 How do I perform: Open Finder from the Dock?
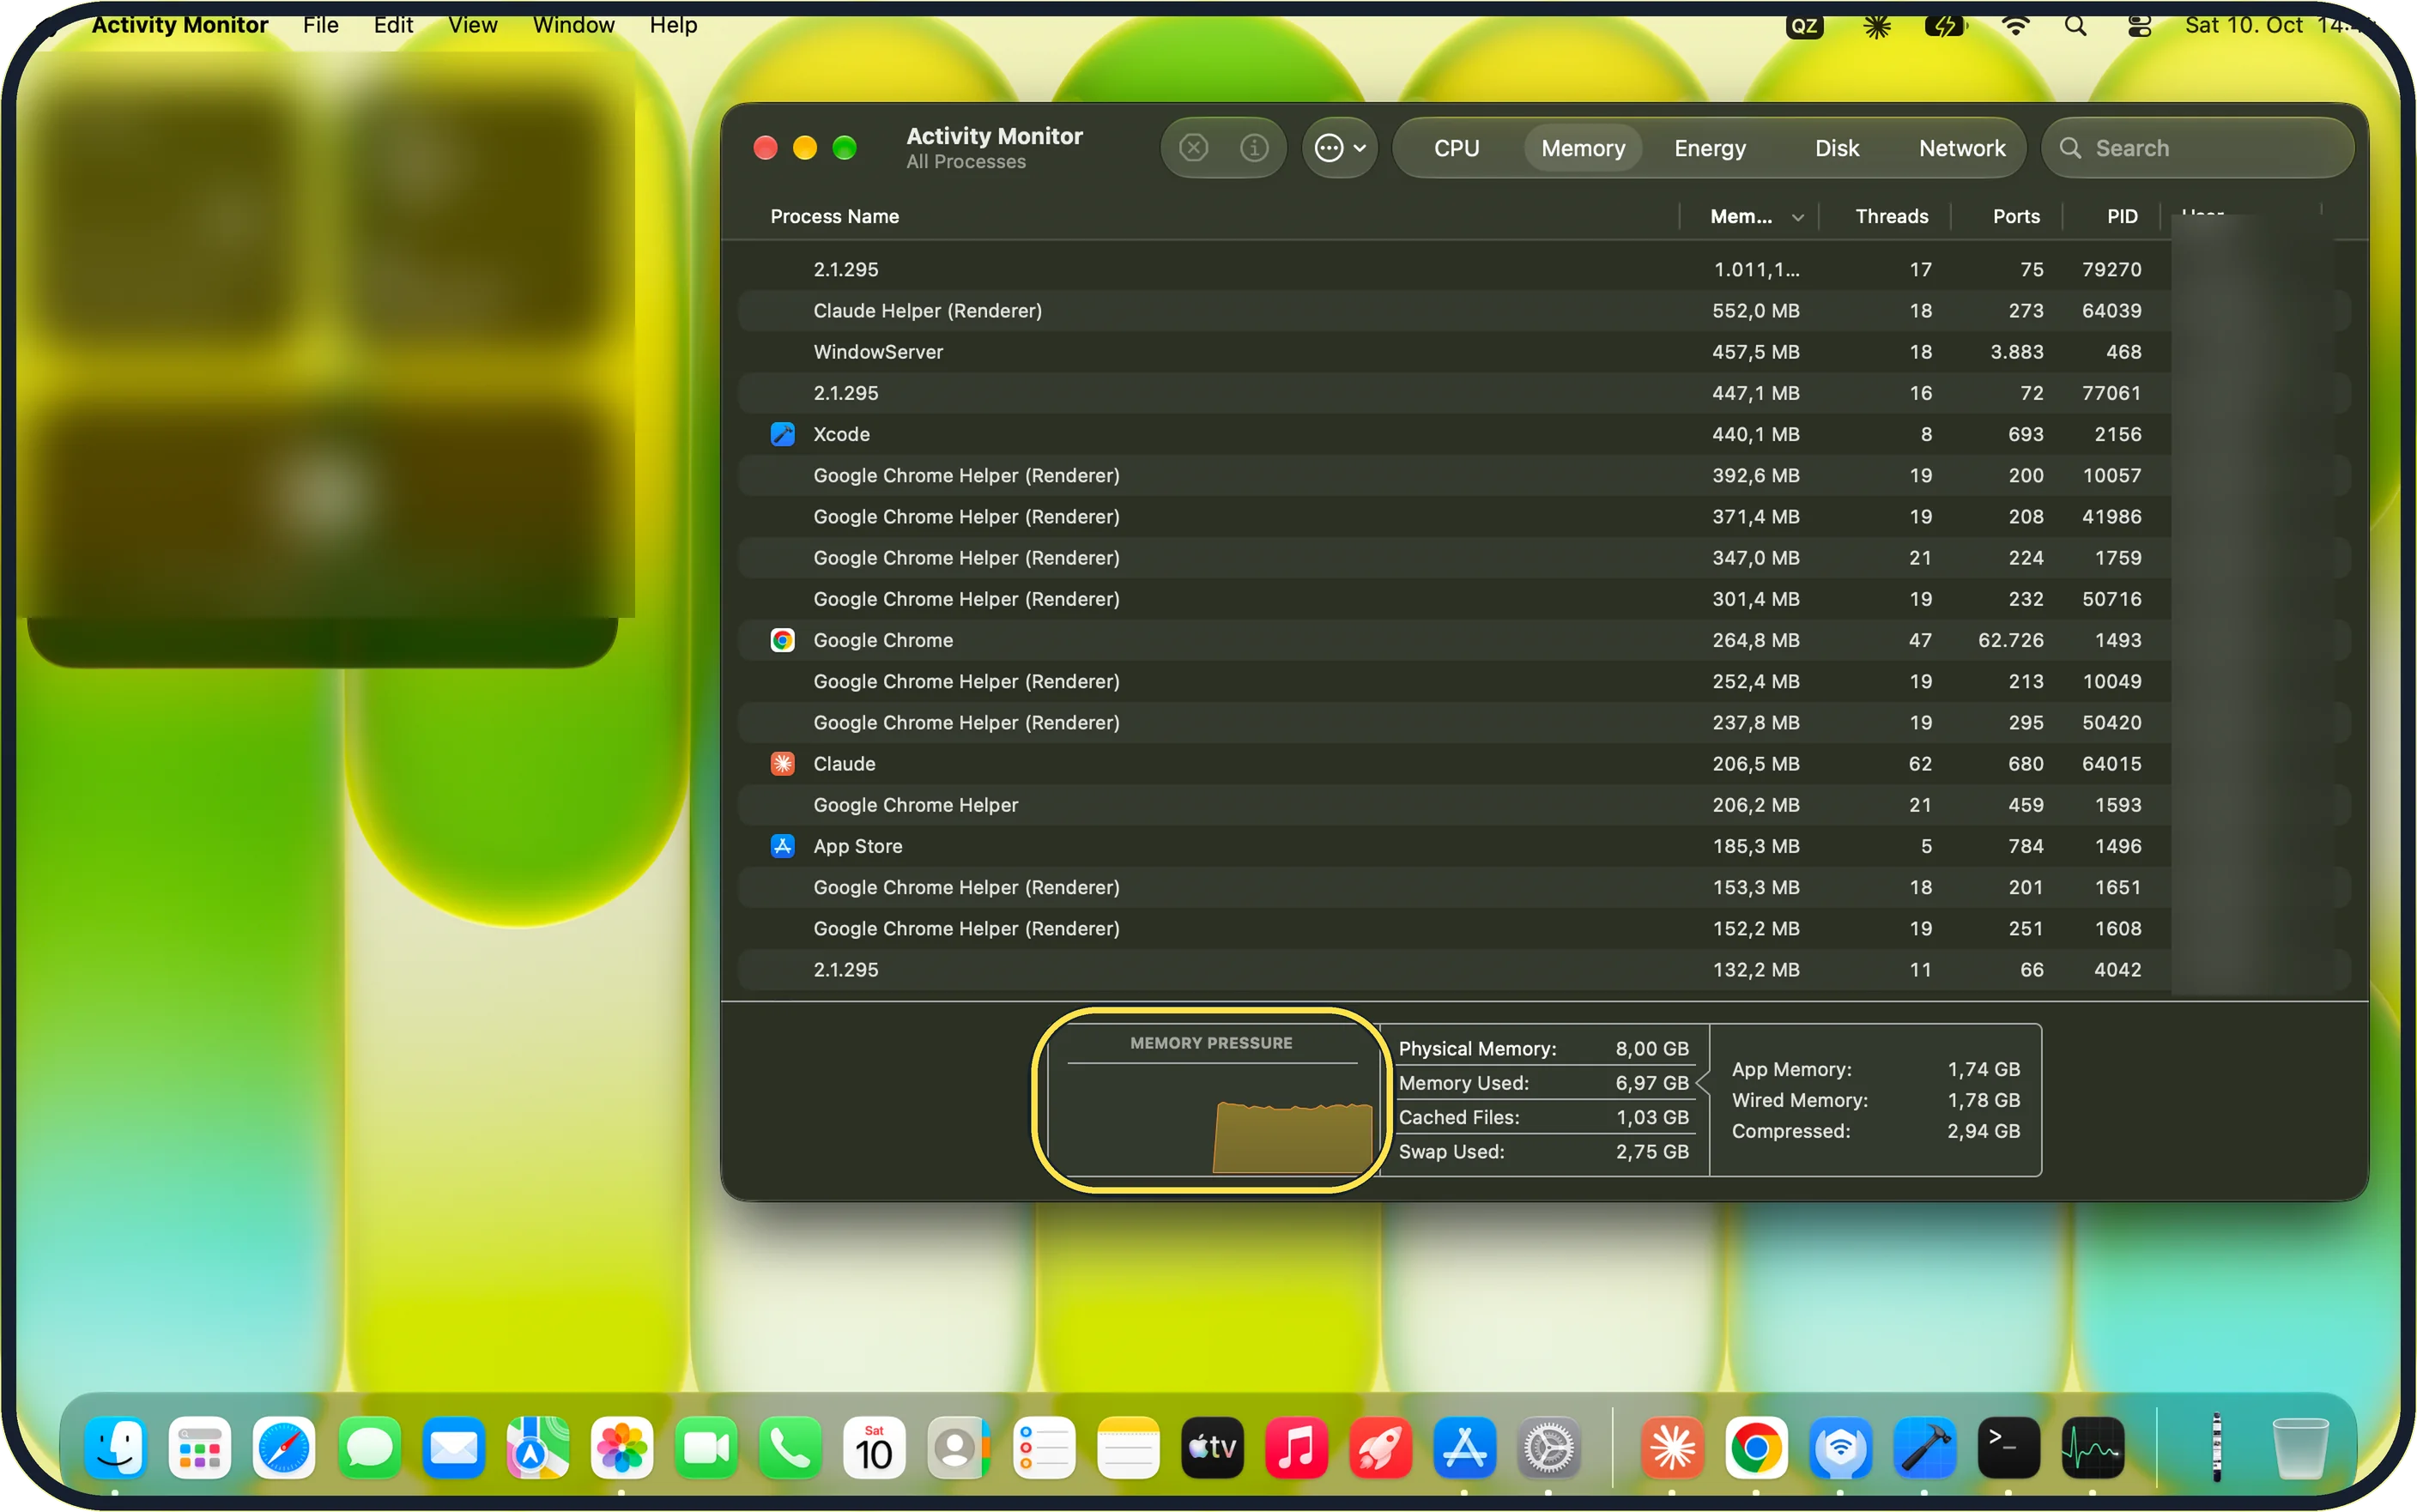click(x=115, y=1447)
